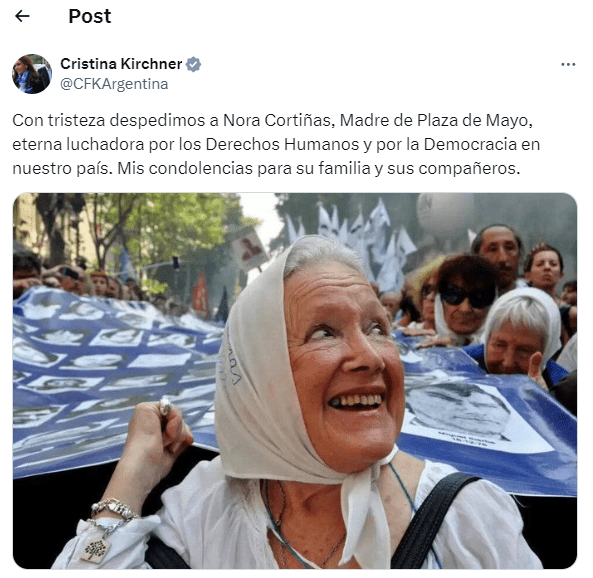Click the Post header title
The height and width of the screenshot is (578, 593).
(90, 16)
